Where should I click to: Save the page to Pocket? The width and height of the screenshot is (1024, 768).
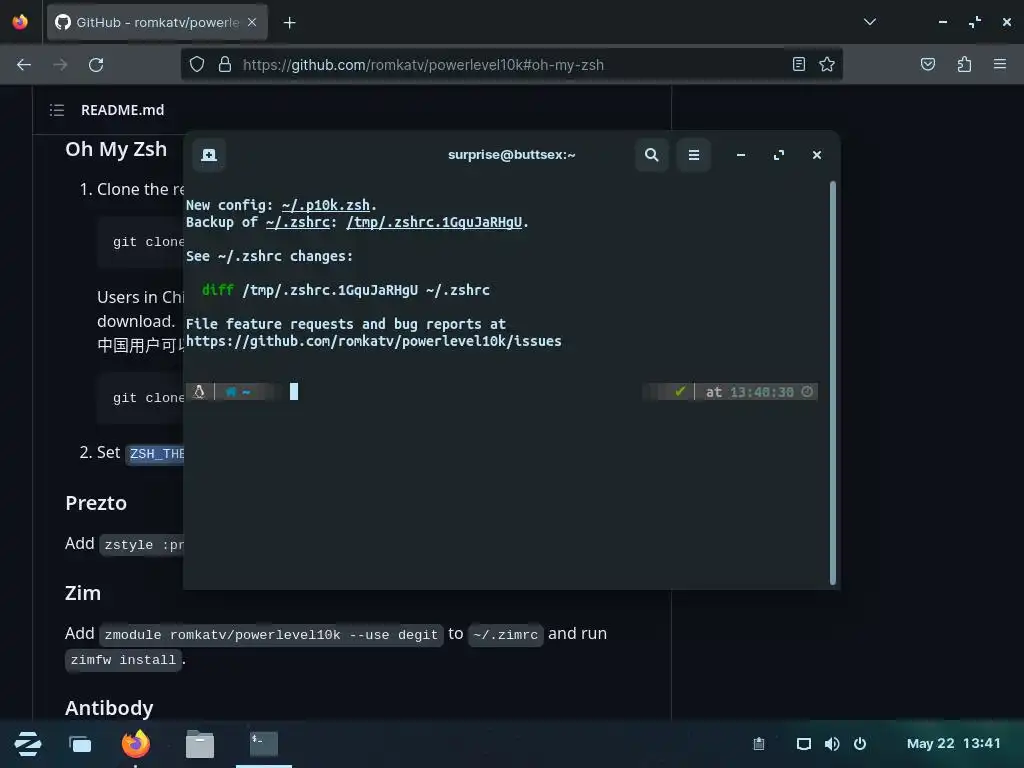click(x=927, y=64)
